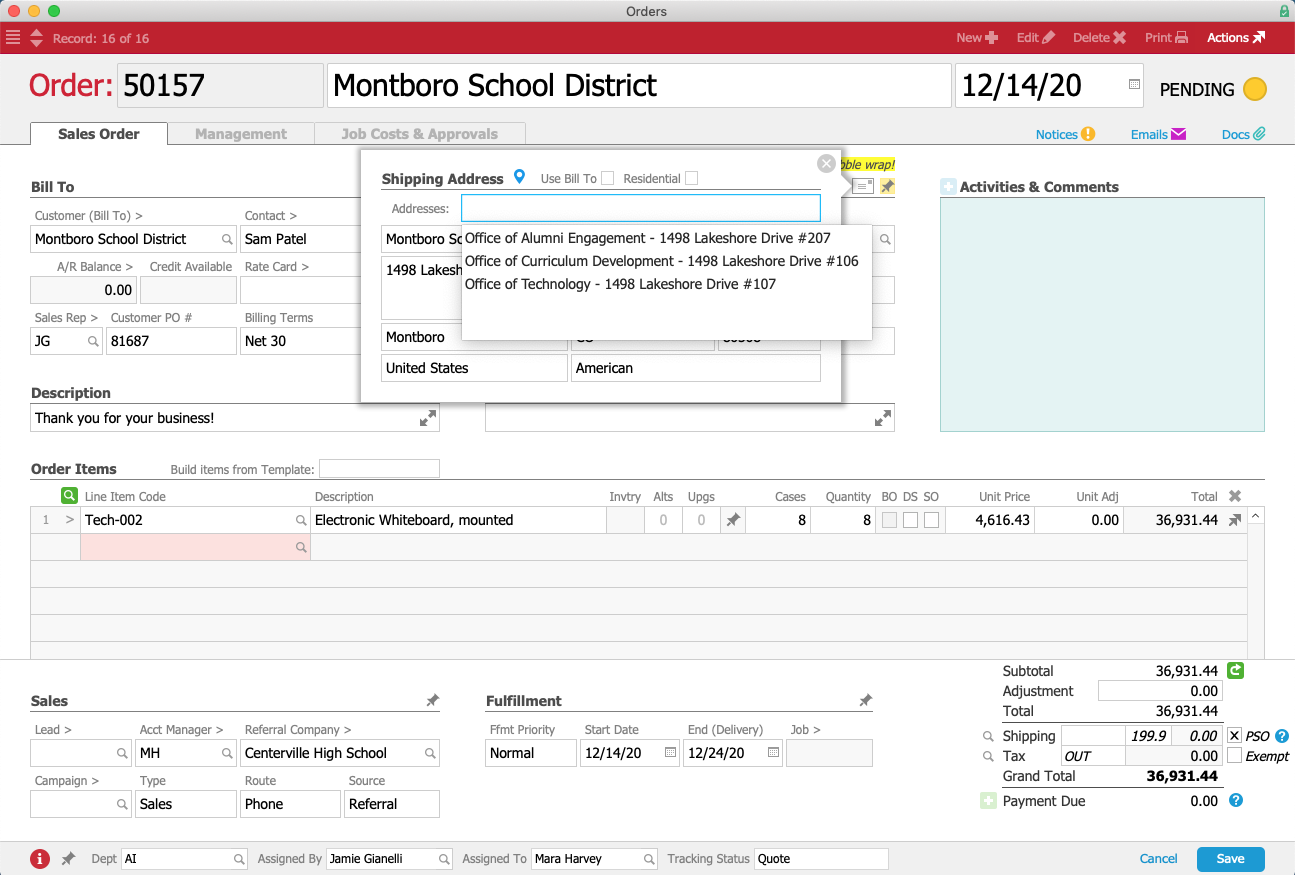Toggle the PSO checkbox
Image resolution: width=1295 pixels, height=875 pixels.
click(x=1234, y=736)
